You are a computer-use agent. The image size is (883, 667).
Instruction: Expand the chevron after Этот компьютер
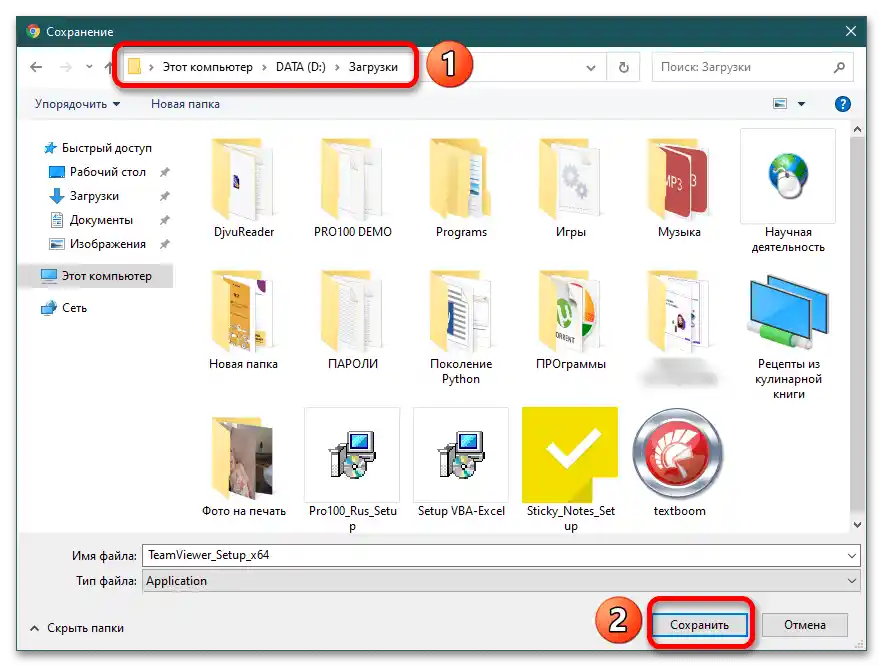[264, 67]
